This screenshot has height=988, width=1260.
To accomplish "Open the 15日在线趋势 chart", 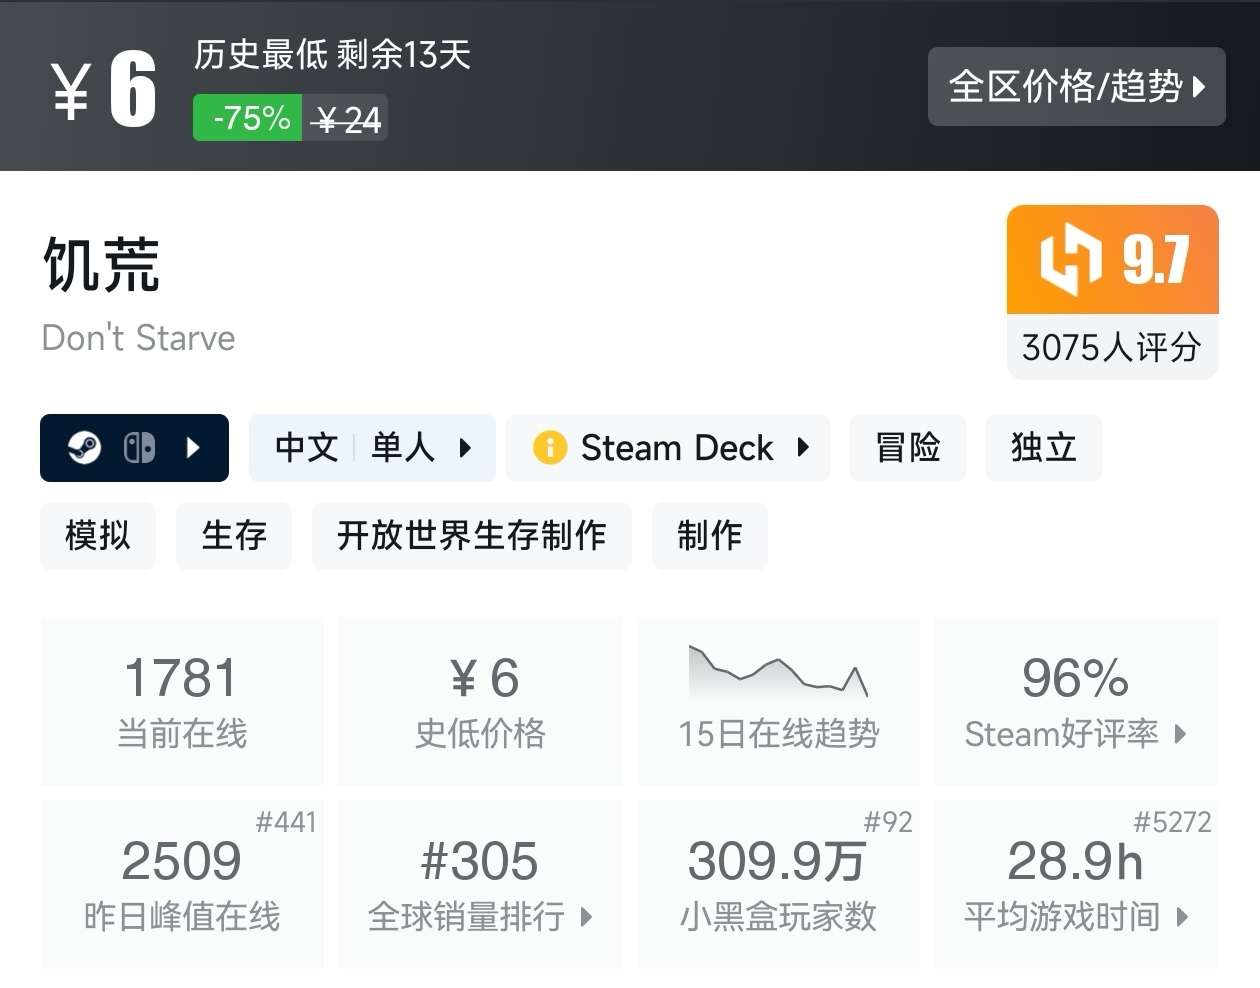I will click(778, 700).
